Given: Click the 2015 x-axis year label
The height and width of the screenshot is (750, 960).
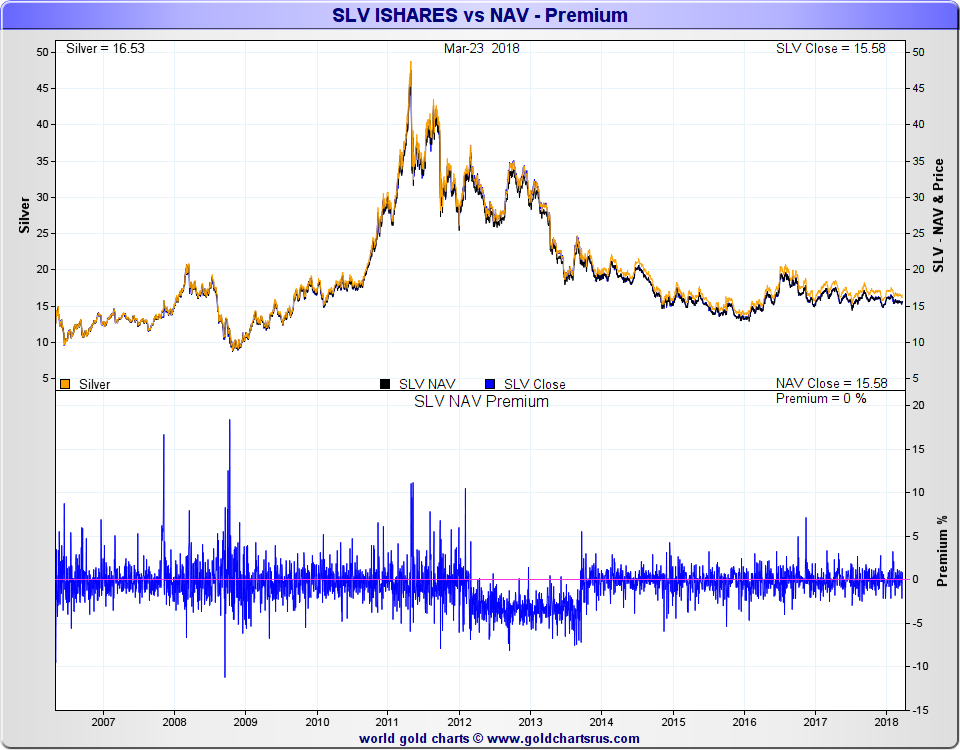Looking at the screenshot, I should click(673, 722).
